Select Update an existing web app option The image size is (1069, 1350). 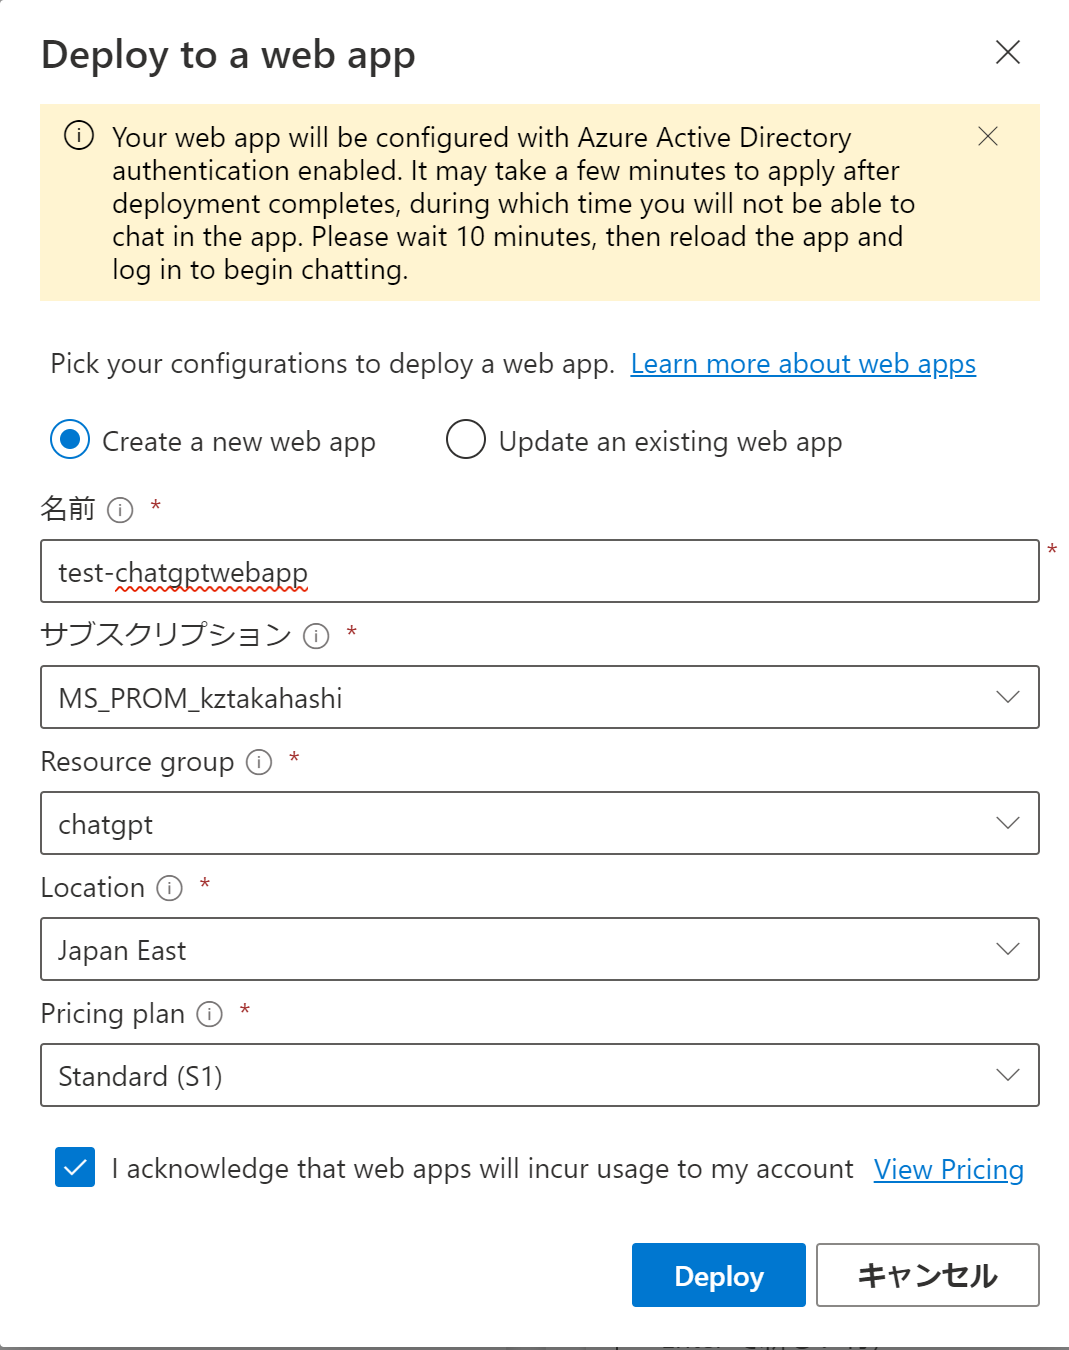[x=466, y=440]
